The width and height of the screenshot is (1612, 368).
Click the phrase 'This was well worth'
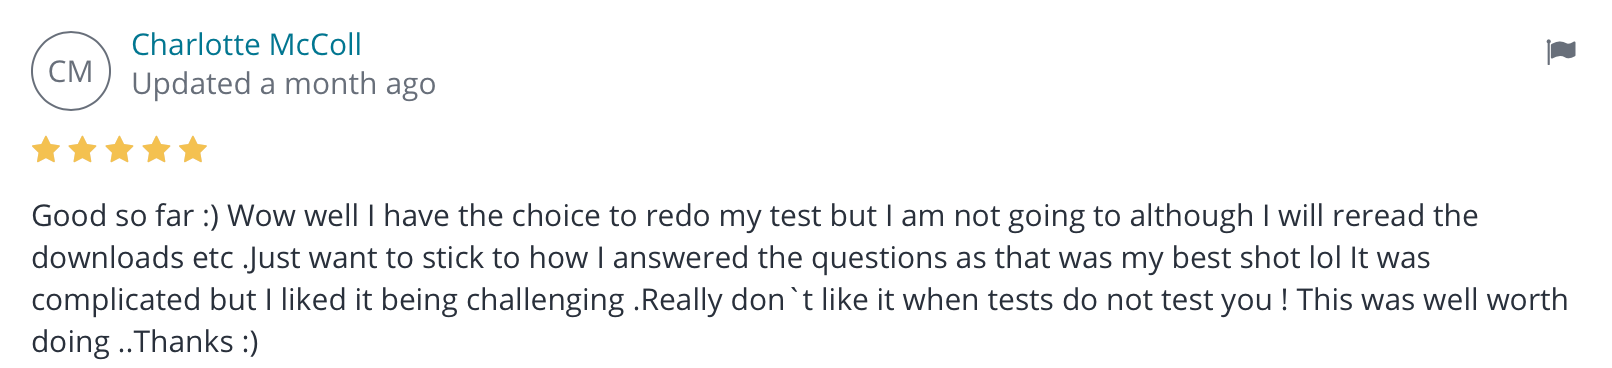pyautogui.click(x=1432, y=300)
